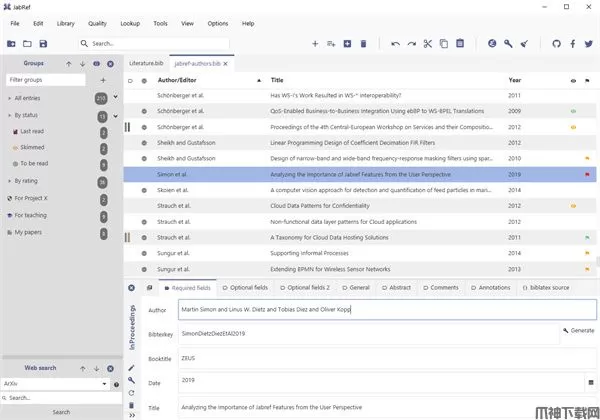Open the File menu

coord(15,23)
